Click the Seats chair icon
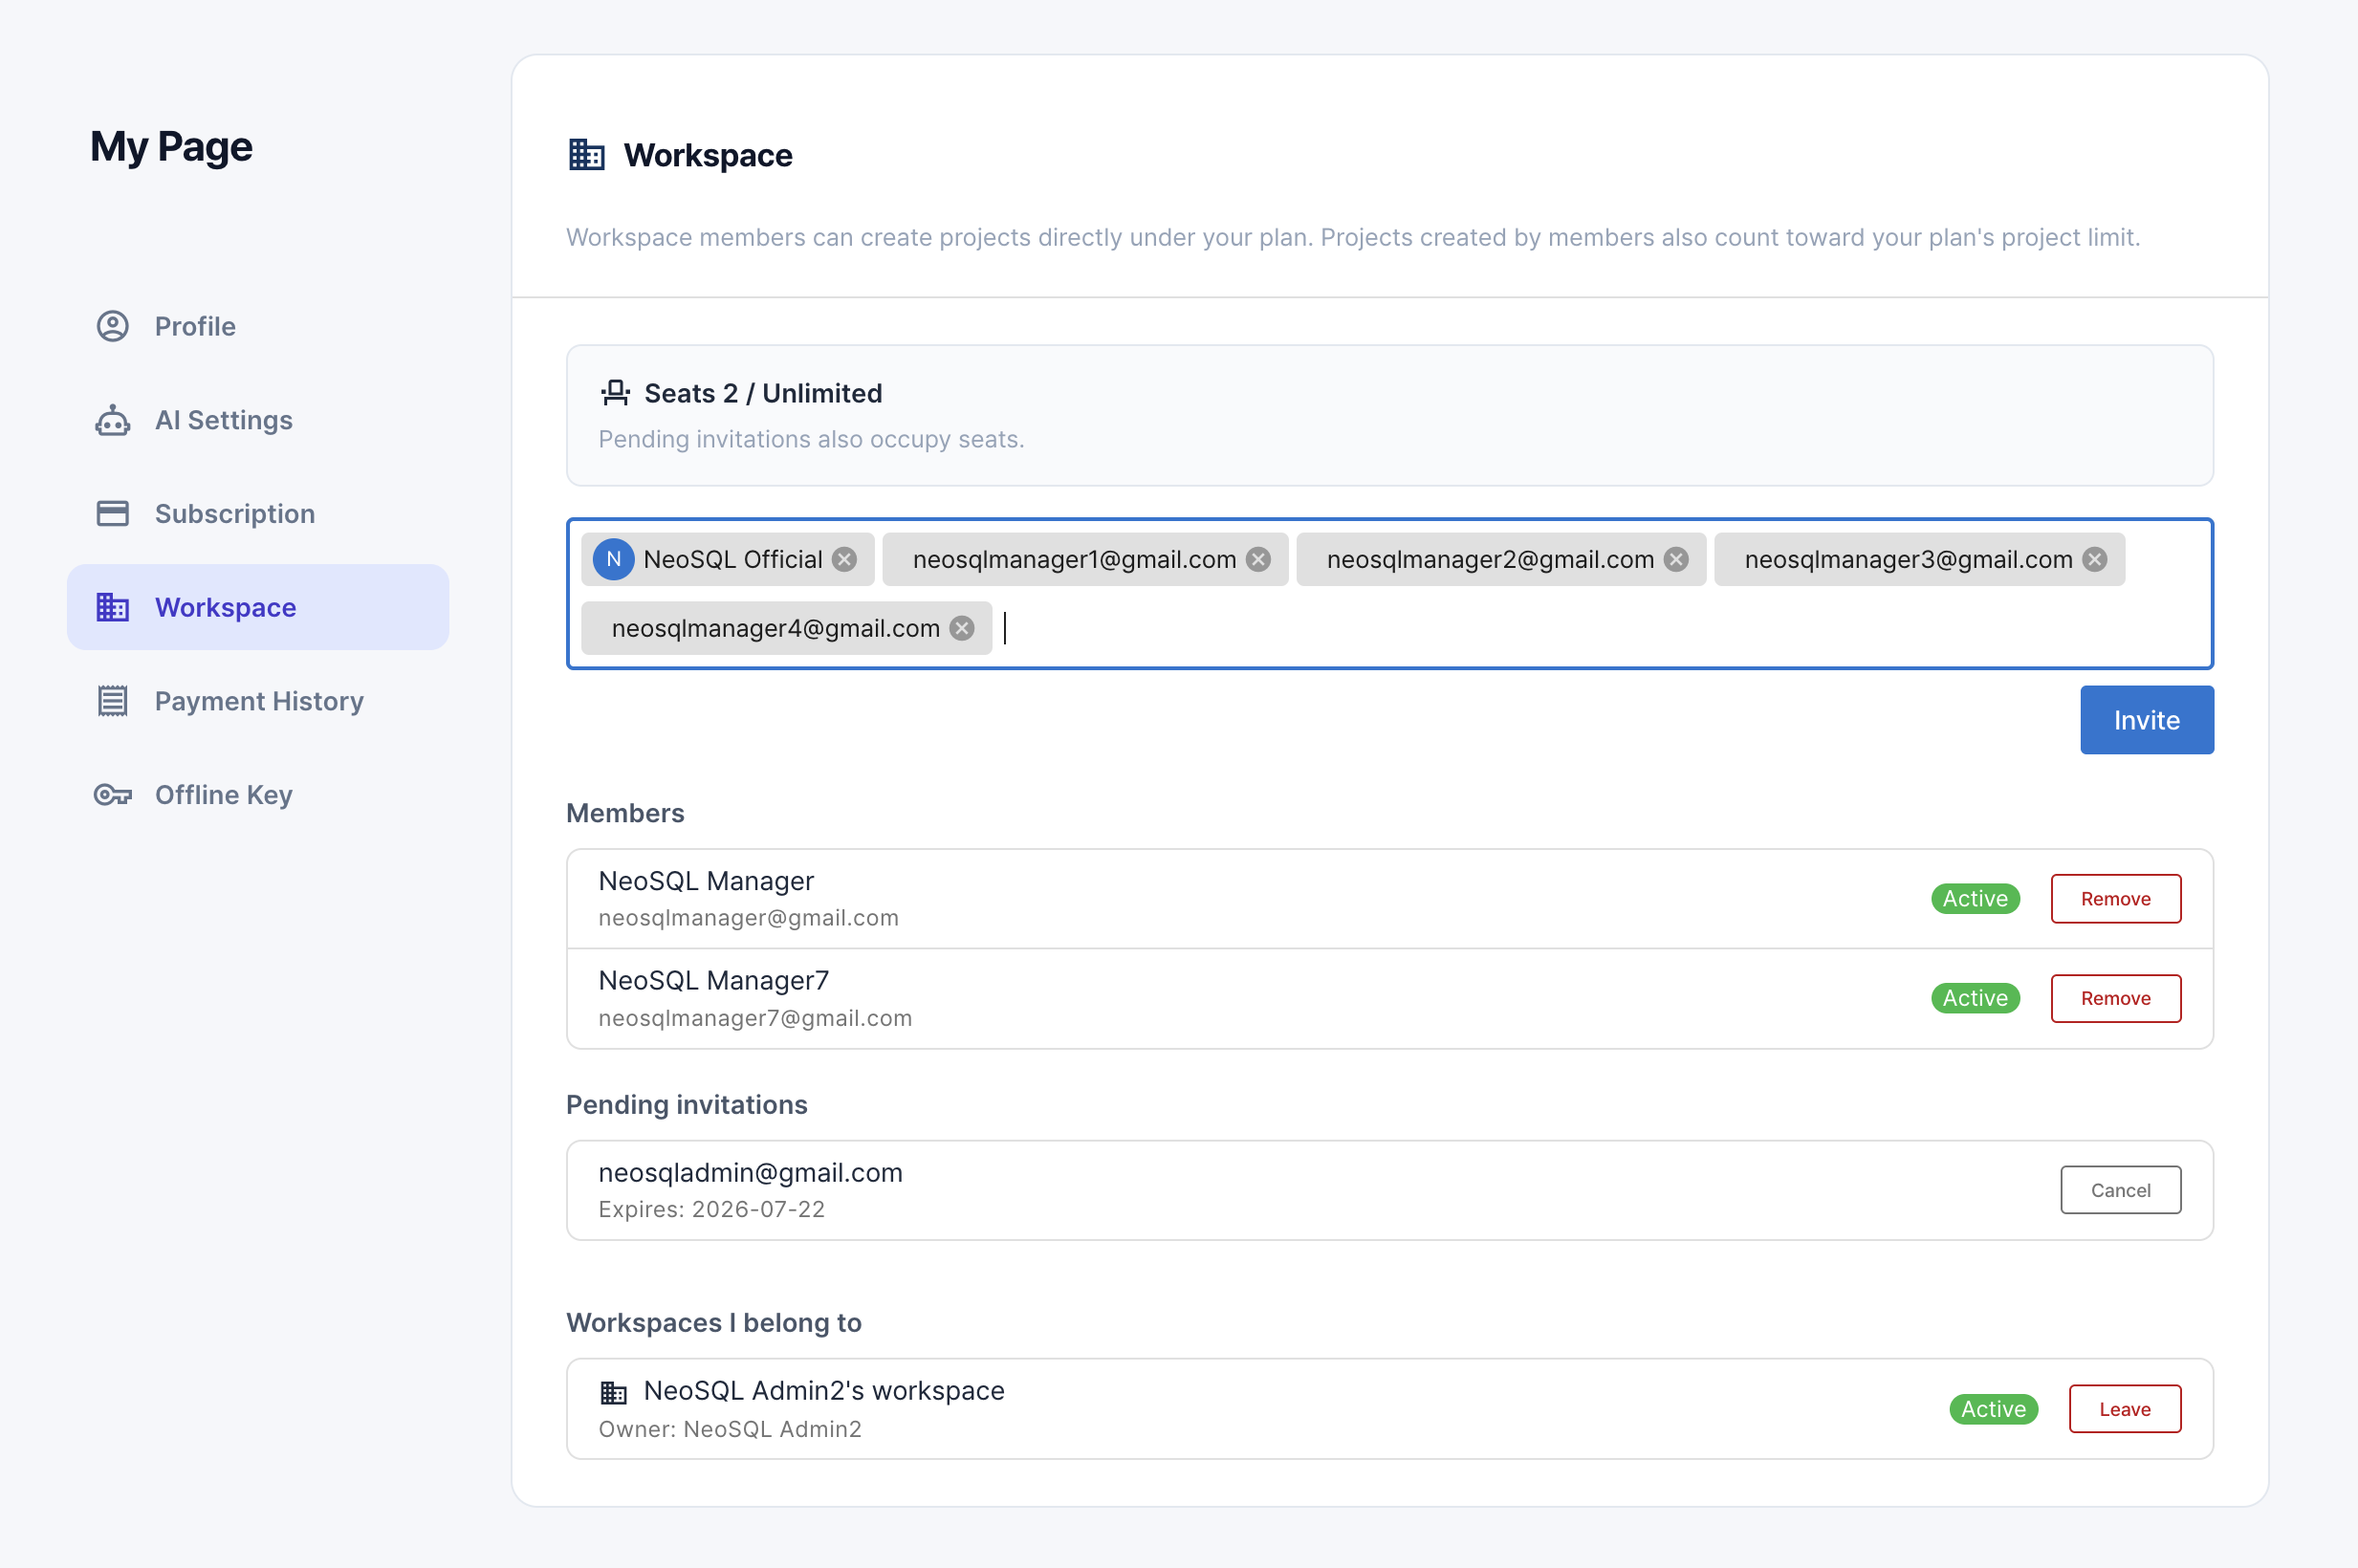The height and width of the screenshot is (1568, 2358). [616, 393]
